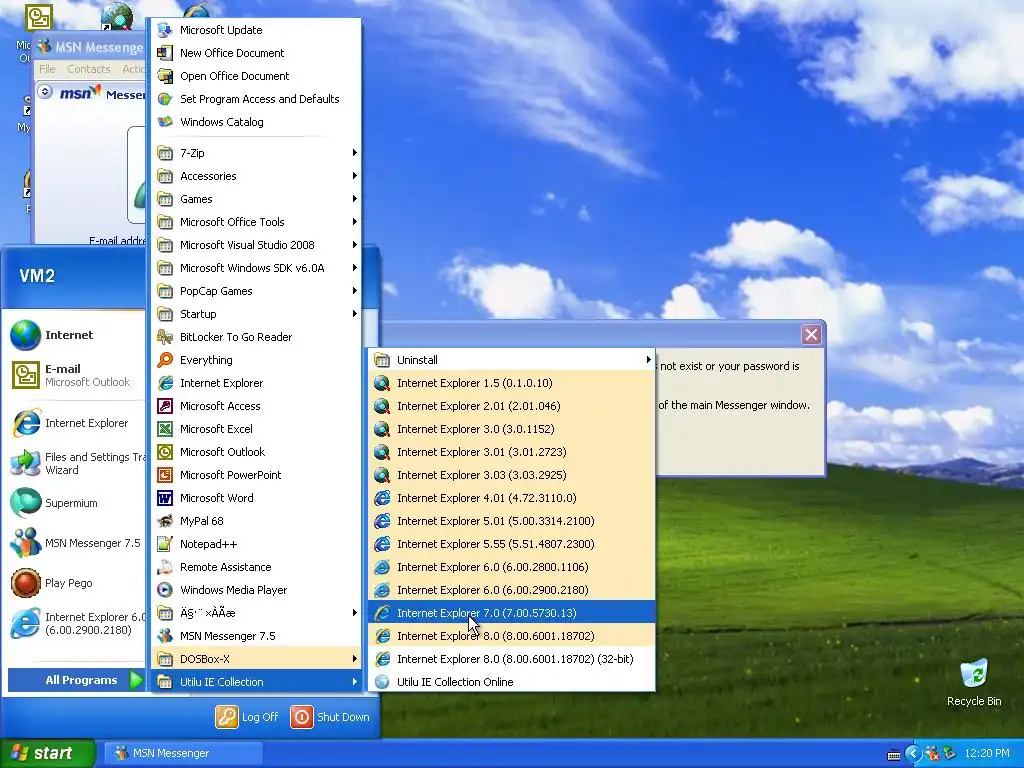Show hidden system tray icons arrow
The width and height of the screenshot is (1024, 768).
point(913,754)
